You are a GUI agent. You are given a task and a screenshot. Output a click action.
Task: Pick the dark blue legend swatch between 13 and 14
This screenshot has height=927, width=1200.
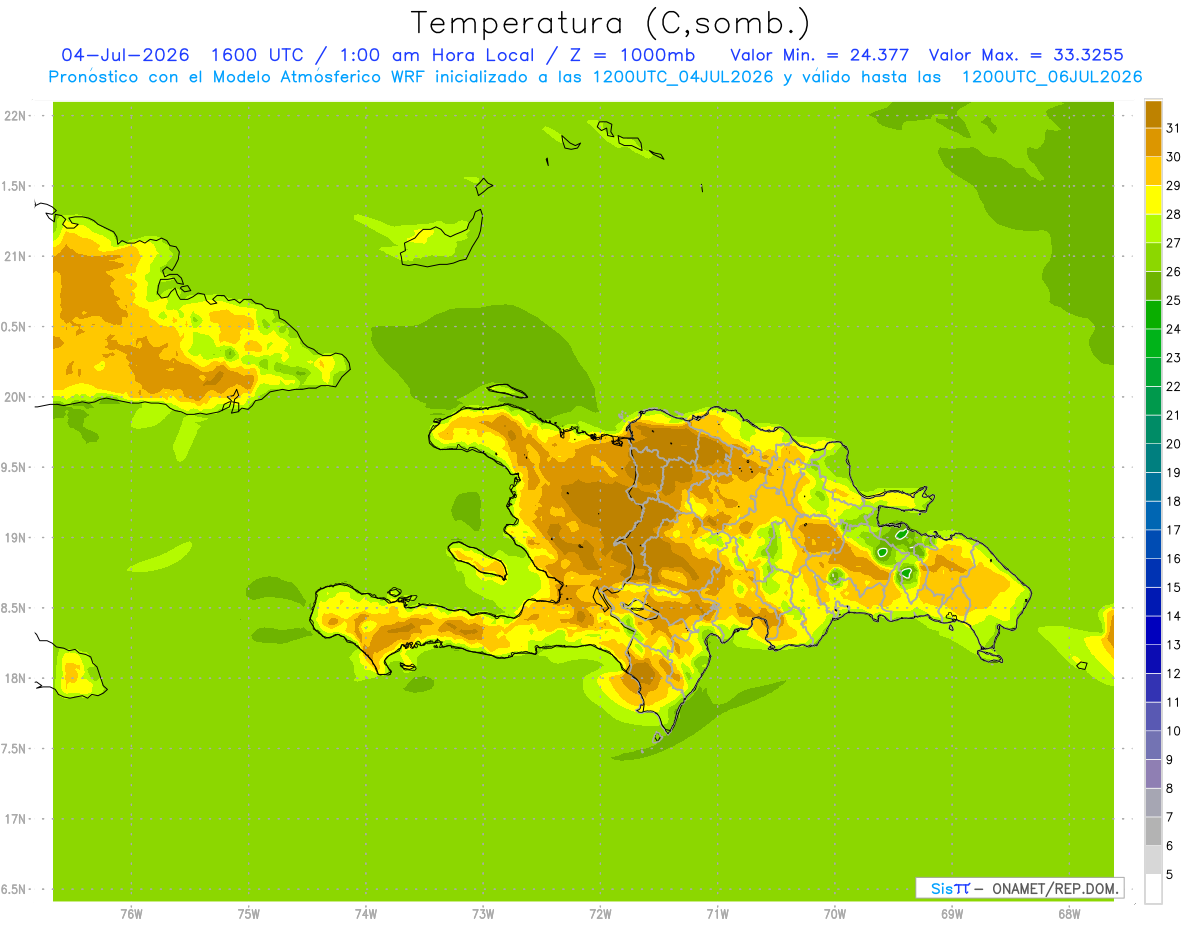[x=1153, y=630]
